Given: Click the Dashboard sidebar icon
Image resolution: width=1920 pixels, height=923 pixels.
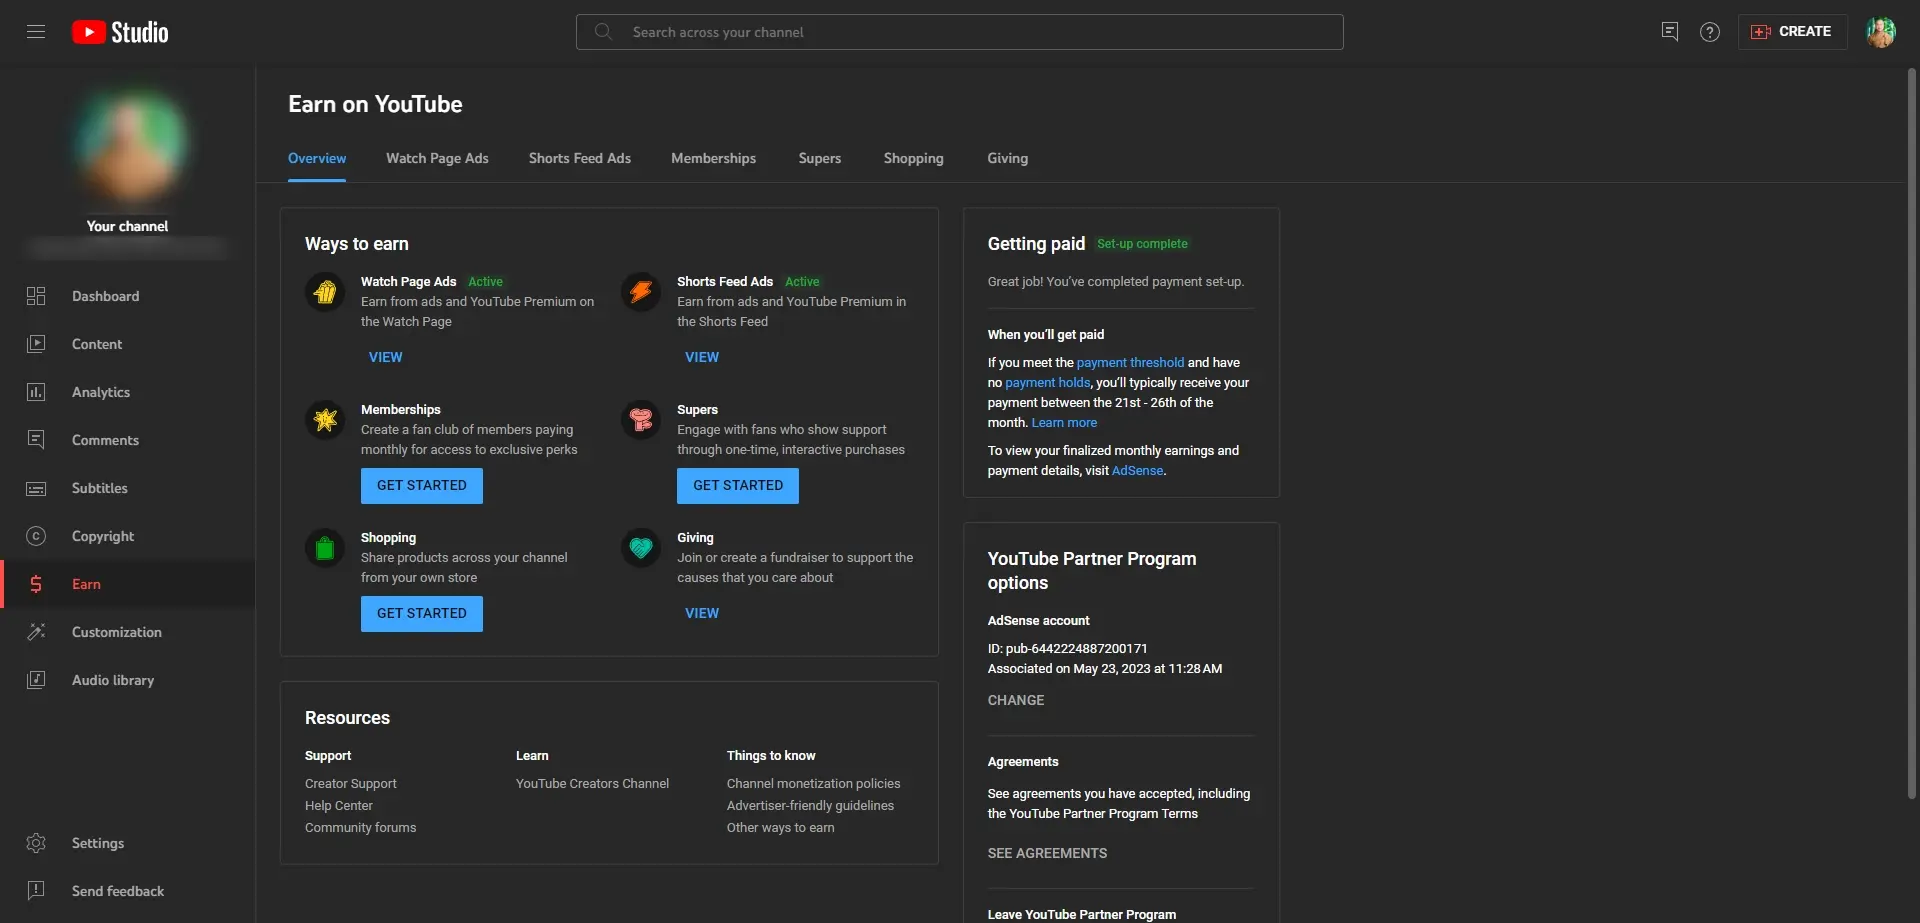Looking at the screenshot, I should point(36,296).
